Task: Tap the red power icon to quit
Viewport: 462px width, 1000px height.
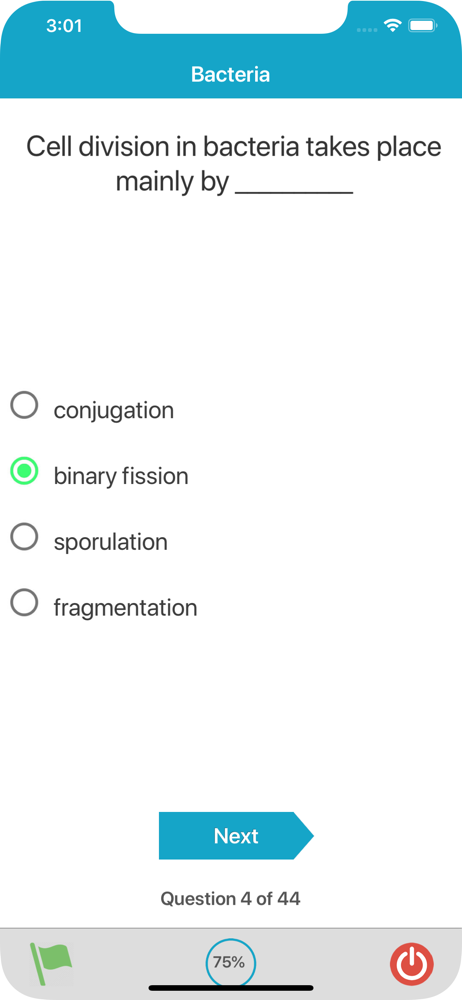Action: pyautogui.click(x=412, y=963)
